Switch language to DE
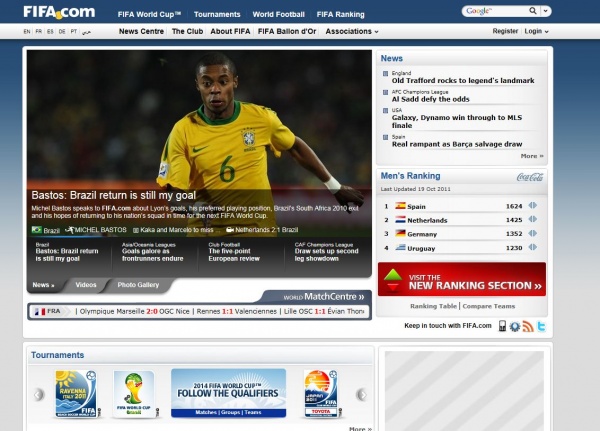Viewport: 600px width, 431px height. [x=62, y=31]
